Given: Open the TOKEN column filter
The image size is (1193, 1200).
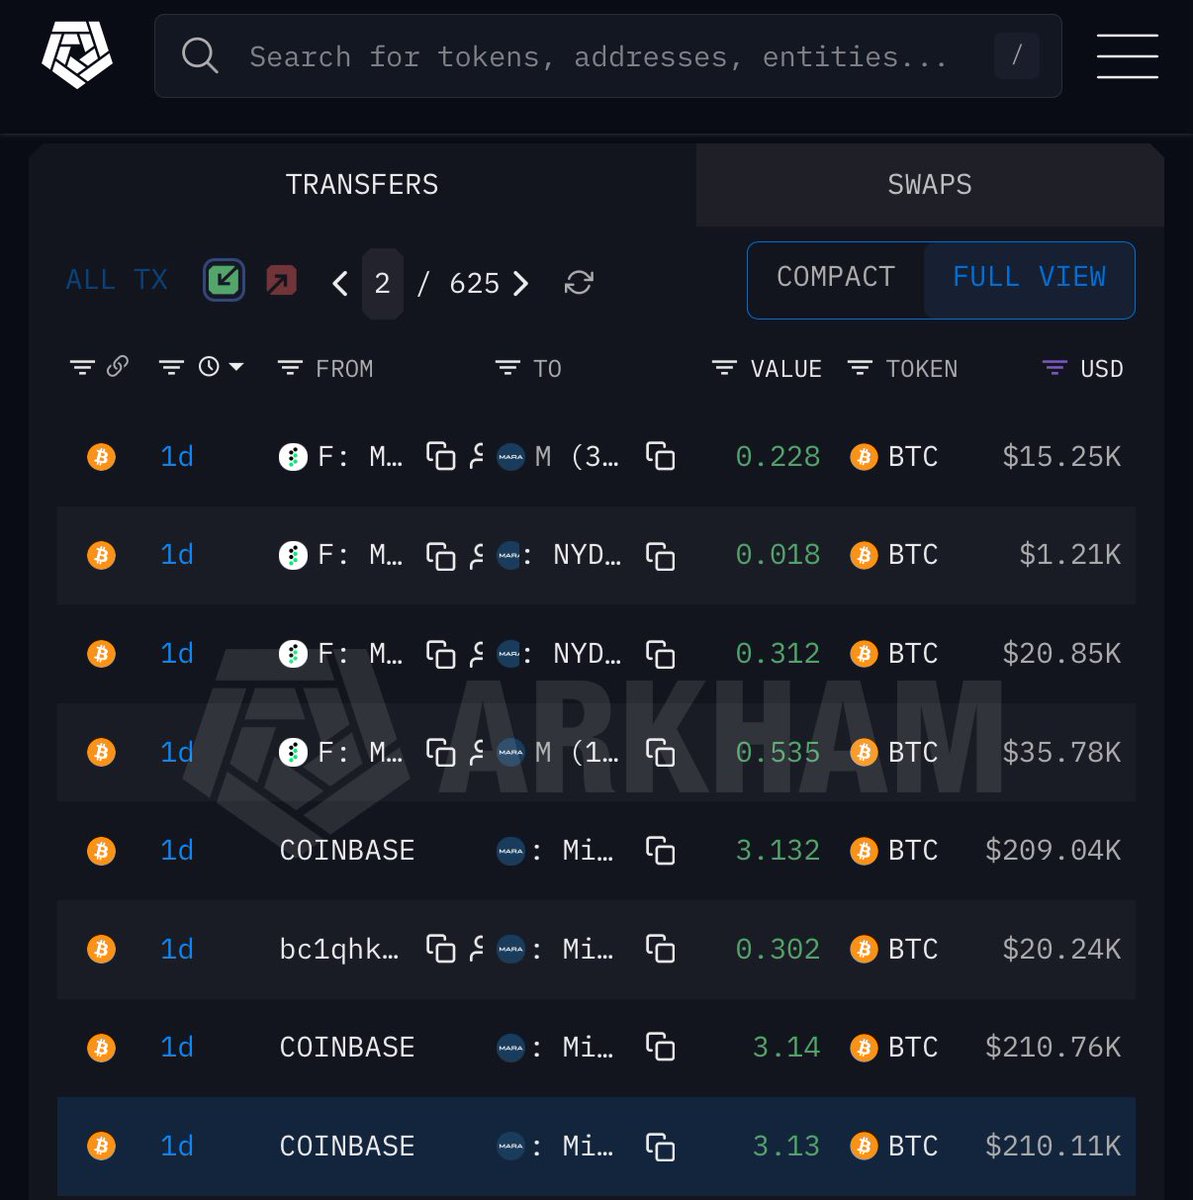Looking at the screenshot, I should coord(859,369).
